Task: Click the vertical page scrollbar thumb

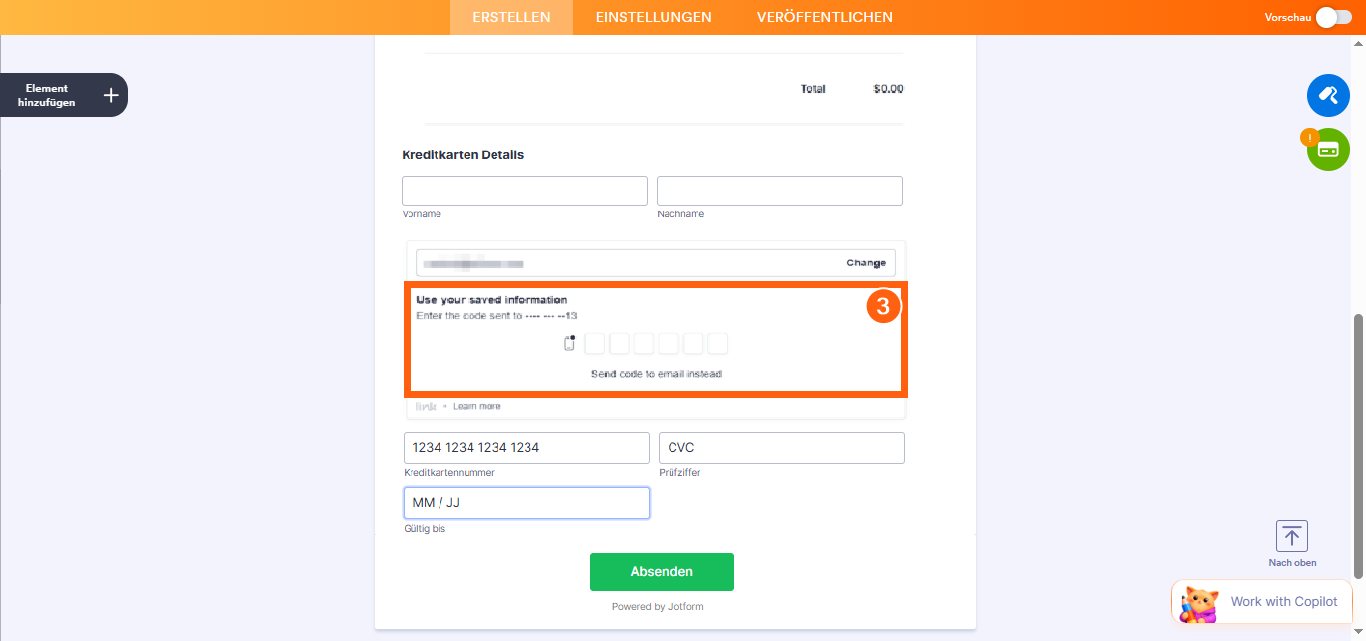Action: pos(1358,445)
